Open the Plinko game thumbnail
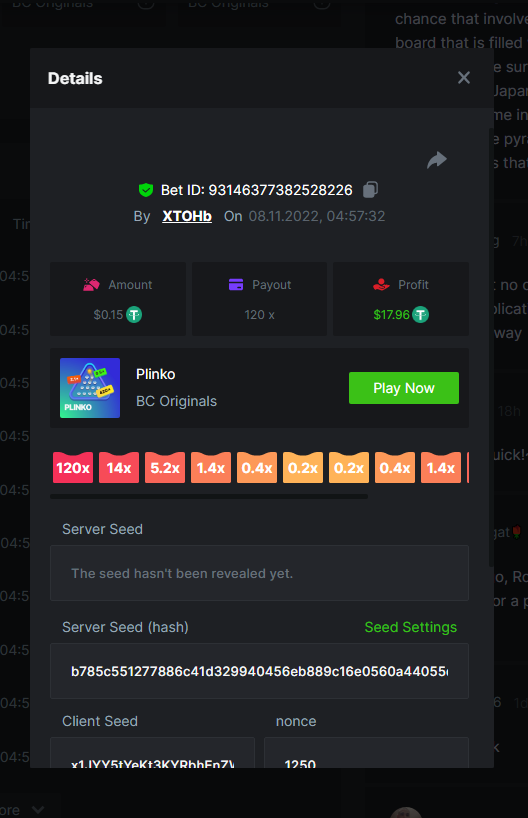Viewport: 528px width, 818px height. coord(90,388)
